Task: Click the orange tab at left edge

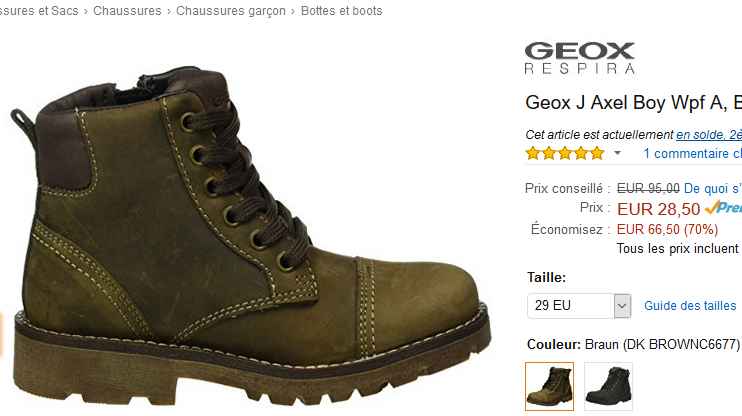Action: tap(1, 335)
